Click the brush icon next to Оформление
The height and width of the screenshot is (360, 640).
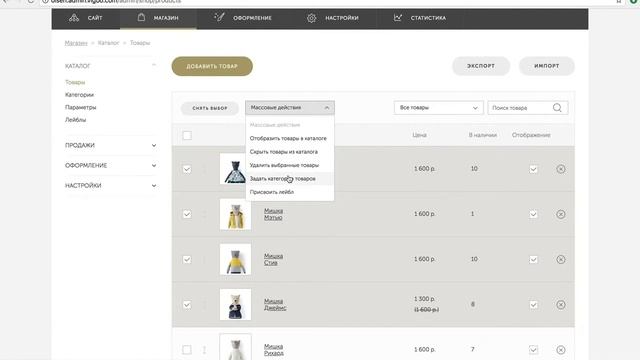tap(219, 17)
